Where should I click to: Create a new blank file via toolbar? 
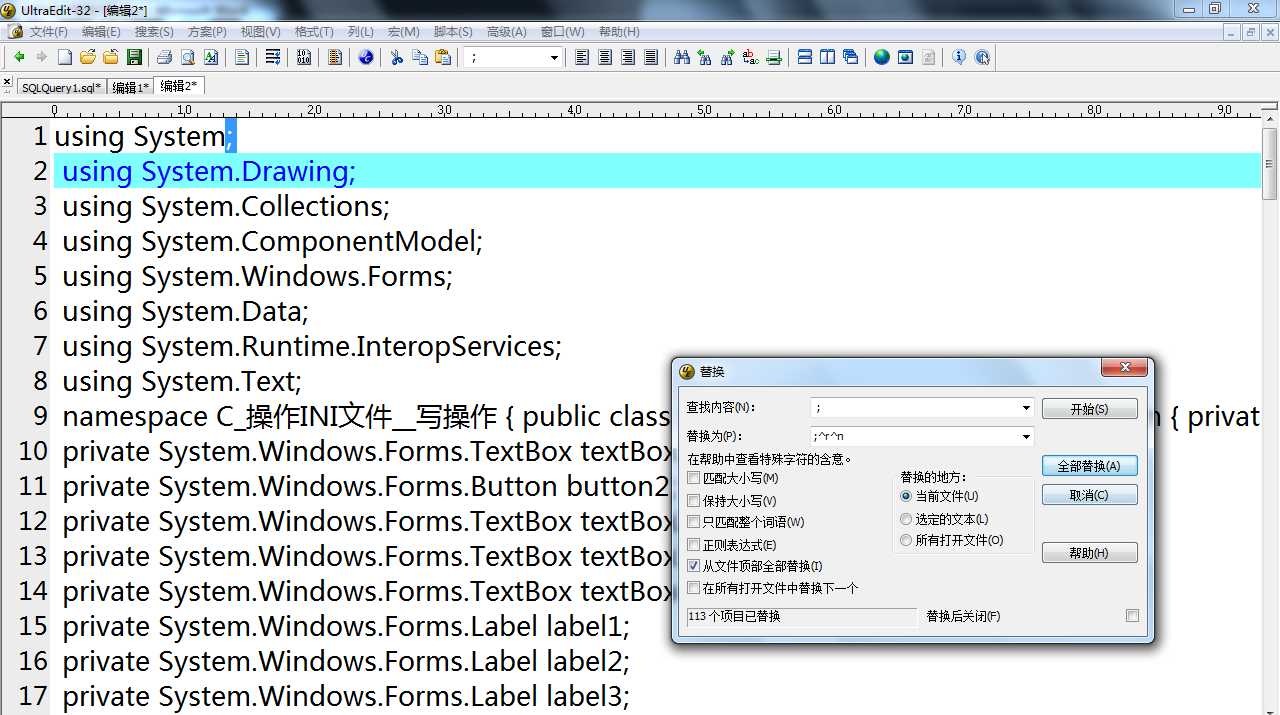(65, 57)
